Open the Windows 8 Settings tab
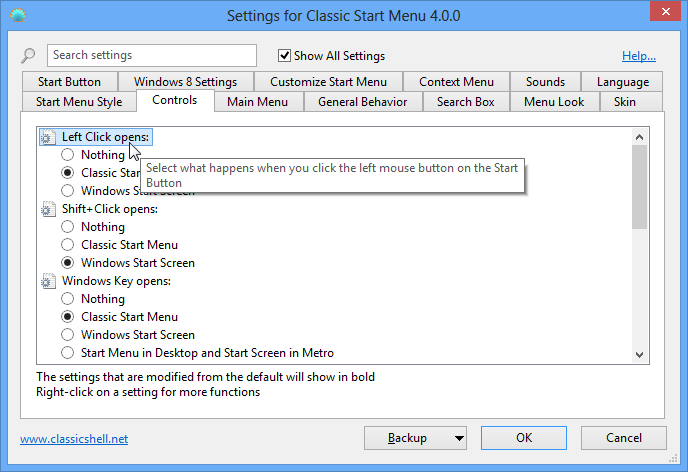Image resolution: width=688 pixels, height=472 pixels. [185, 82]
